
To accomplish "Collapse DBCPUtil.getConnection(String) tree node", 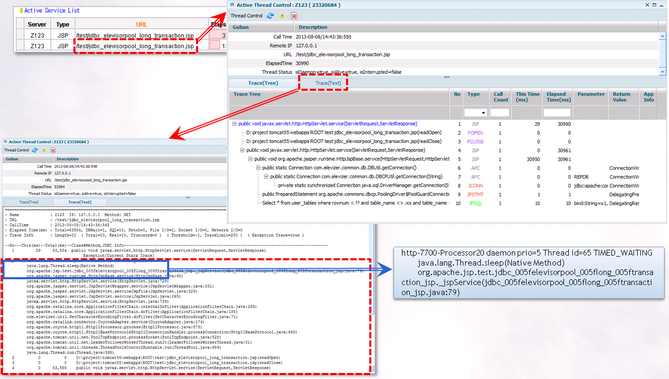I will coord(266,176).
